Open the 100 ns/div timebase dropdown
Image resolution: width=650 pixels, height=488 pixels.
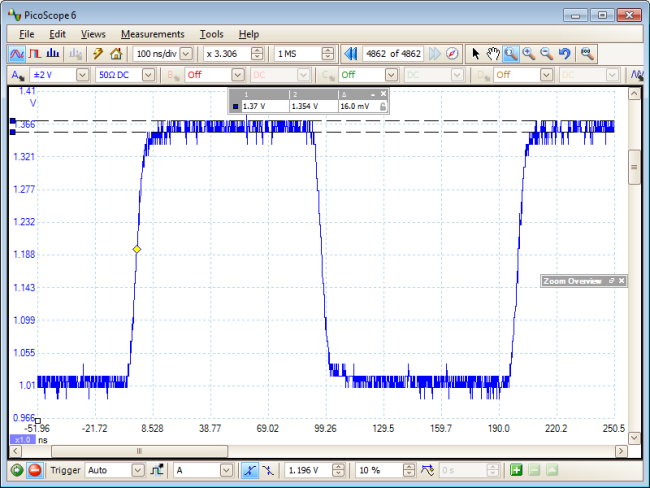186,53
